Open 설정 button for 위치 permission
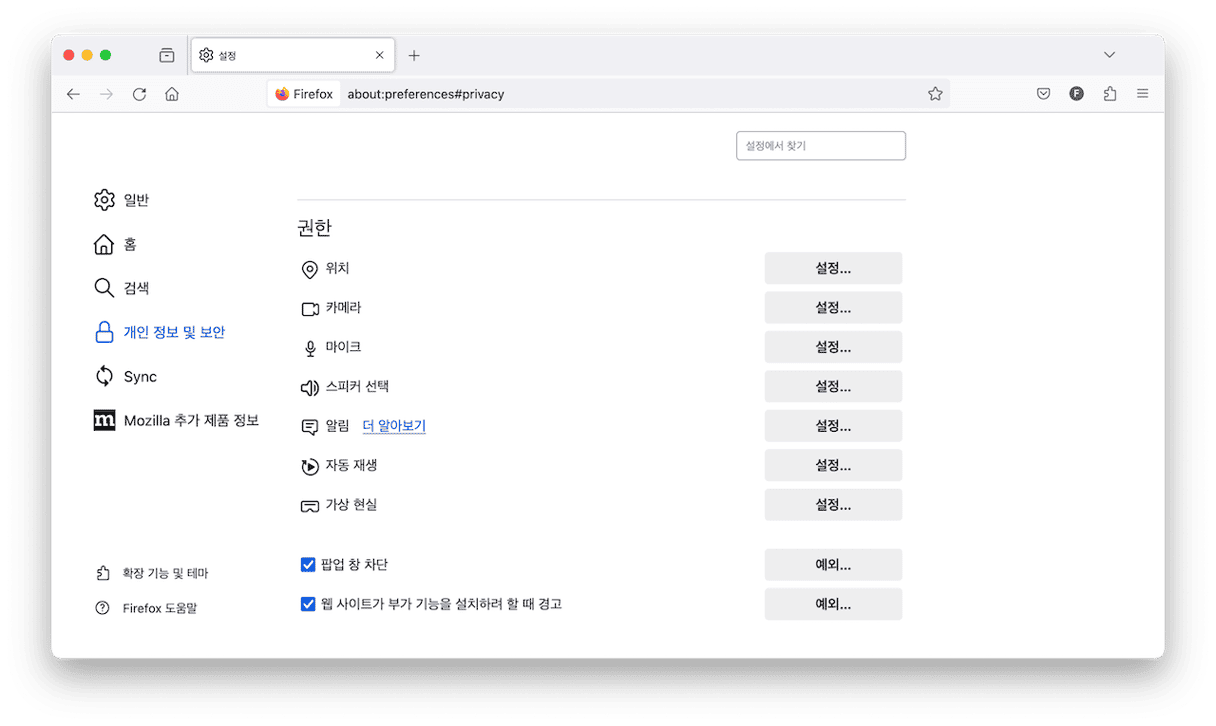Screen dimensions: 1216x726 click(833, 268)
